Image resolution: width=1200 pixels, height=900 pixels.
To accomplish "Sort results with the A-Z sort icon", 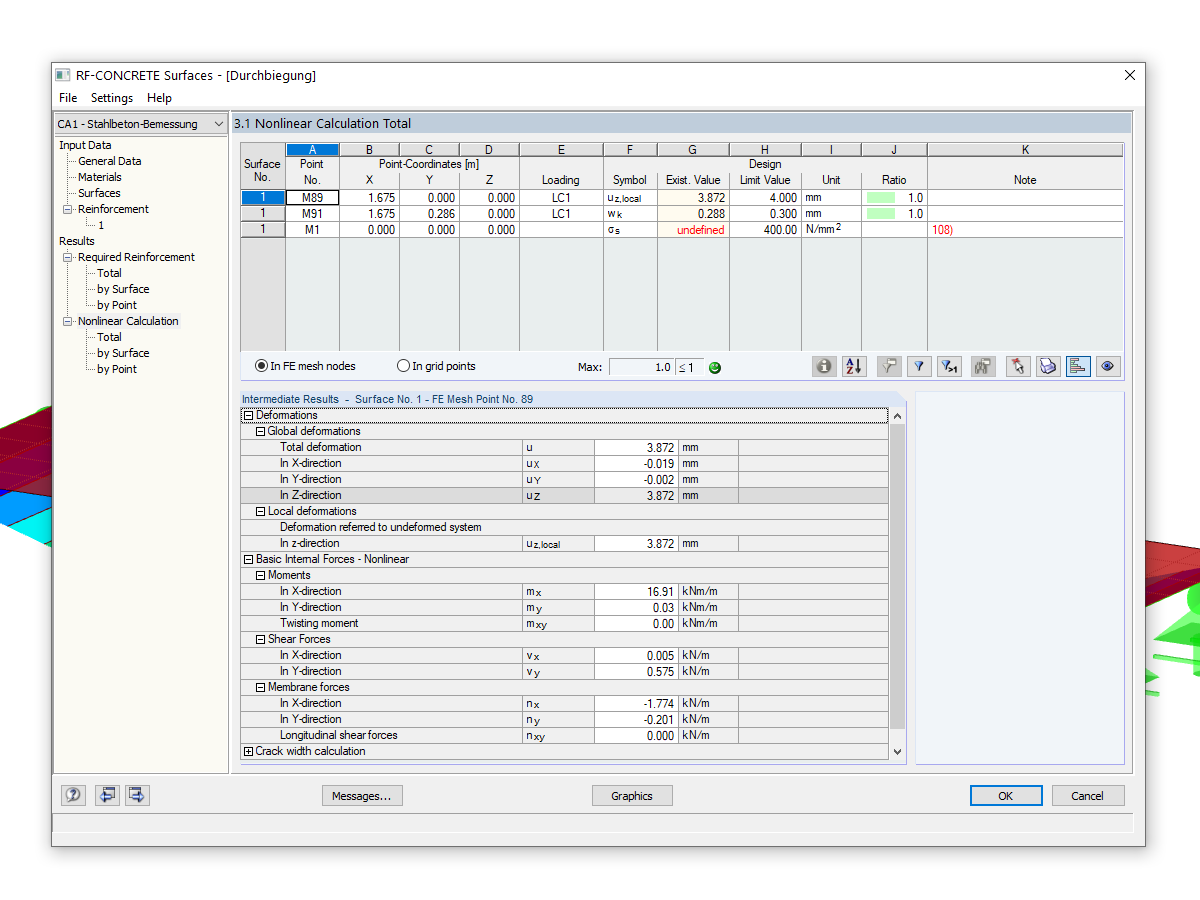I will click(853, 367).
